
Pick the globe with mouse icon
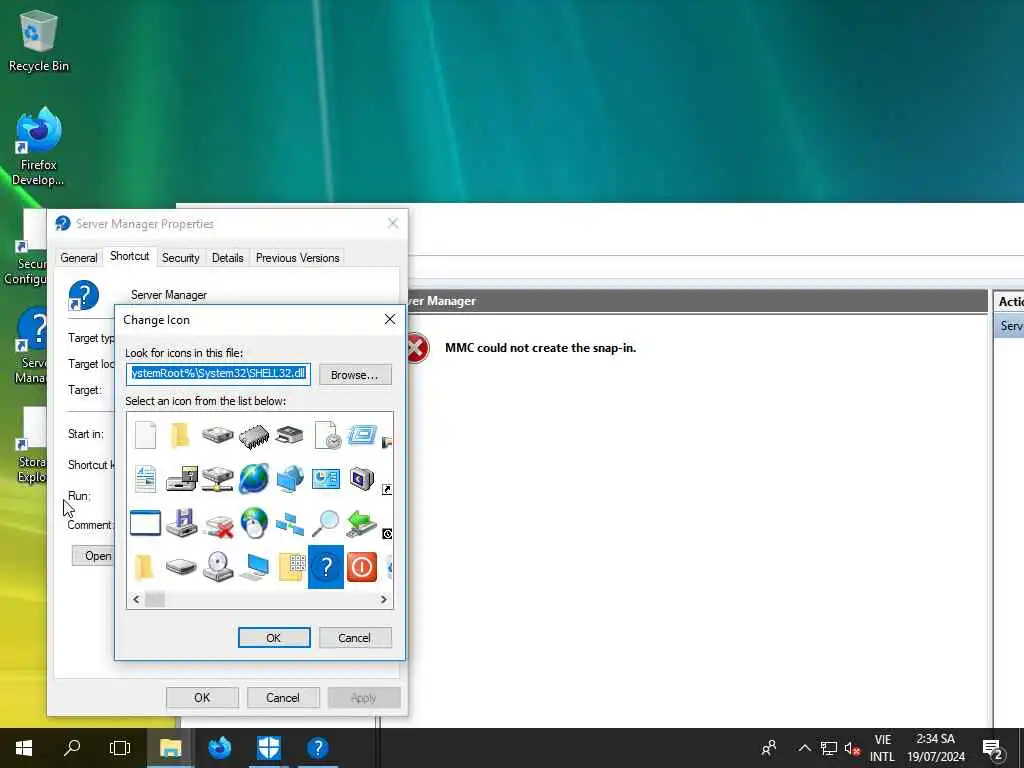pos(253,523)
